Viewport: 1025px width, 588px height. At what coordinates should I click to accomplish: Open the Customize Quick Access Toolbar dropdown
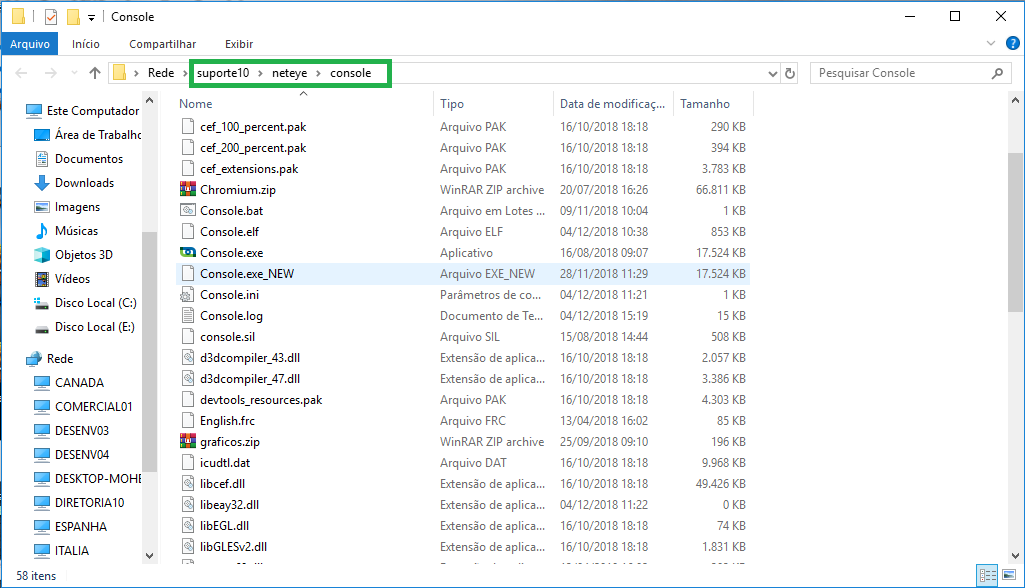pyautogui.click(x=92, y=17)
